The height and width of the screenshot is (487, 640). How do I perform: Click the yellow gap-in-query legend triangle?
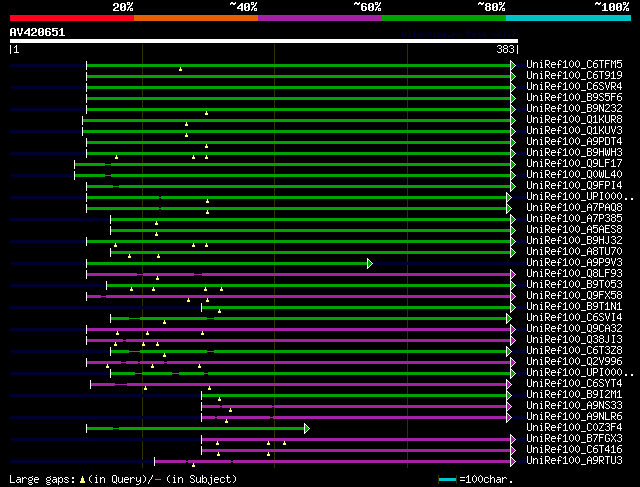82,480
